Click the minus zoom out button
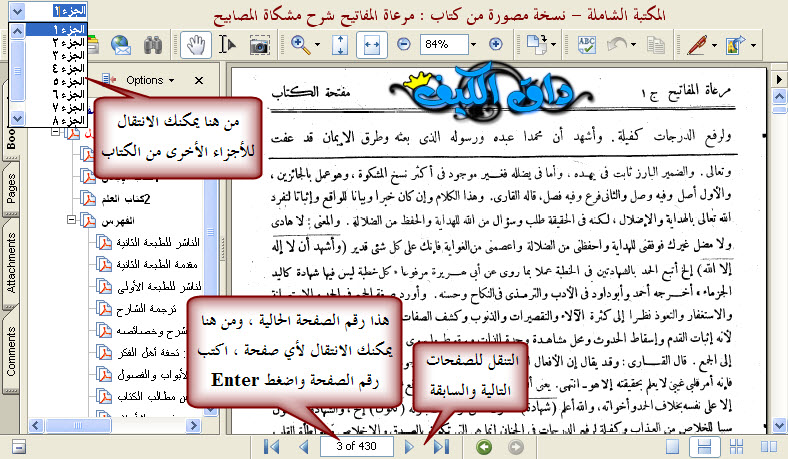The image size is (788, 459). pos(404,45)
